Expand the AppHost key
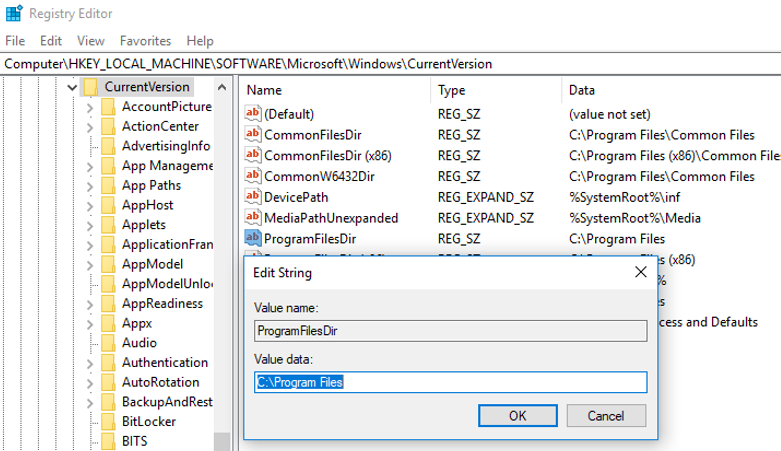Image resolution: width=781 pixels, height=451 pixels. pos(90,206)
